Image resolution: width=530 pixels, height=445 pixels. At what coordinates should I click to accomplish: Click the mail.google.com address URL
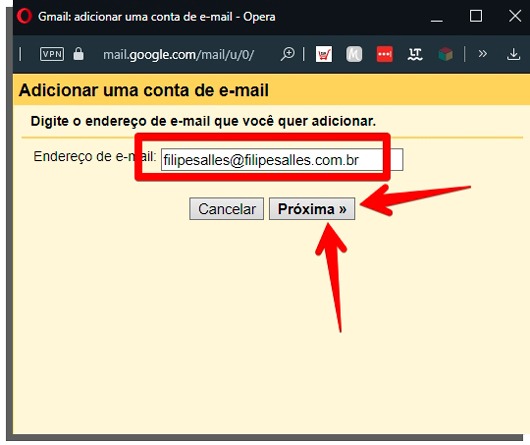click(178, 55)
